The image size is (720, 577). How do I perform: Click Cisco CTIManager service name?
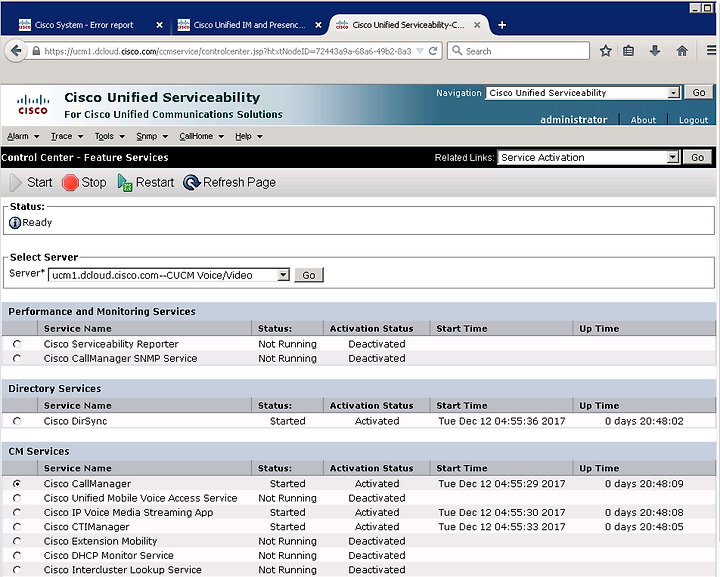click(x=86, y=527)
